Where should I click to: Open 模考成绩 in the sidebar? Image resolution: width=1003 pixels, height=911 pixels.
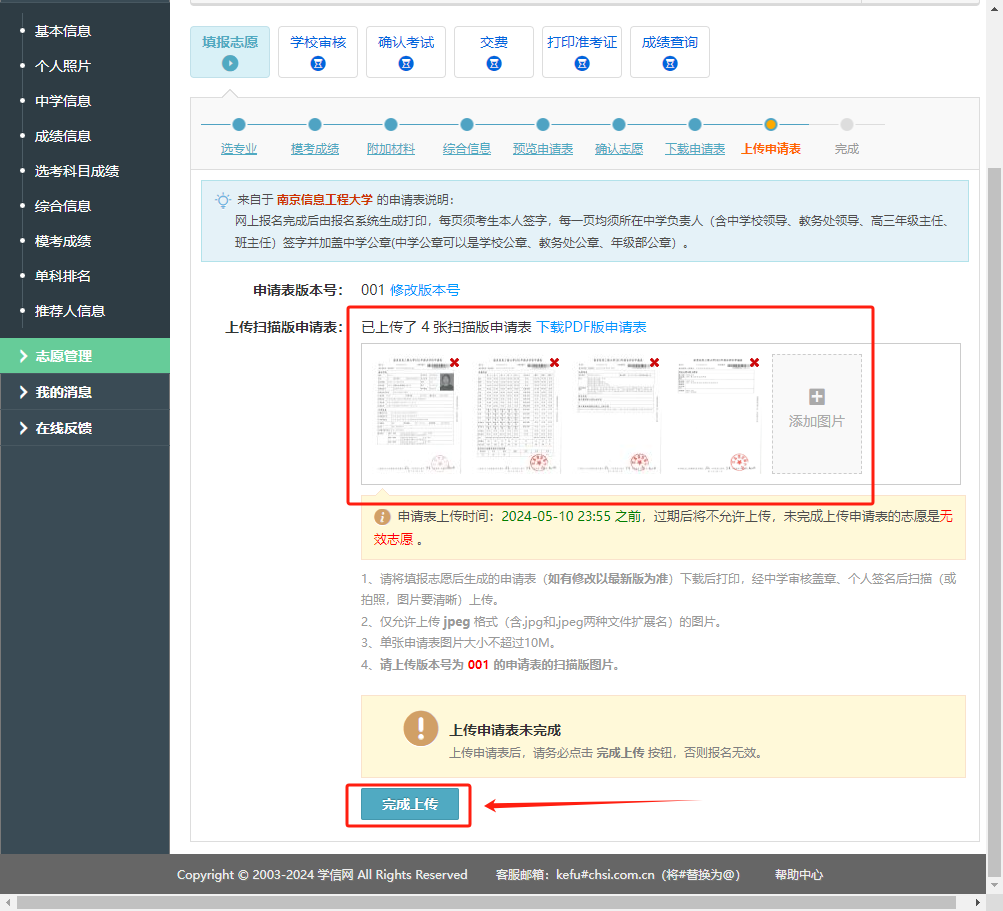pyautogui.click(x=63, y=241)
